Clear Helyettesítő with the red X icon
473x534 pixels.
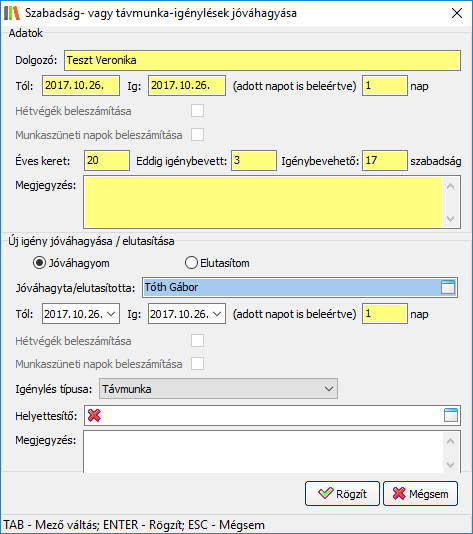94,415
